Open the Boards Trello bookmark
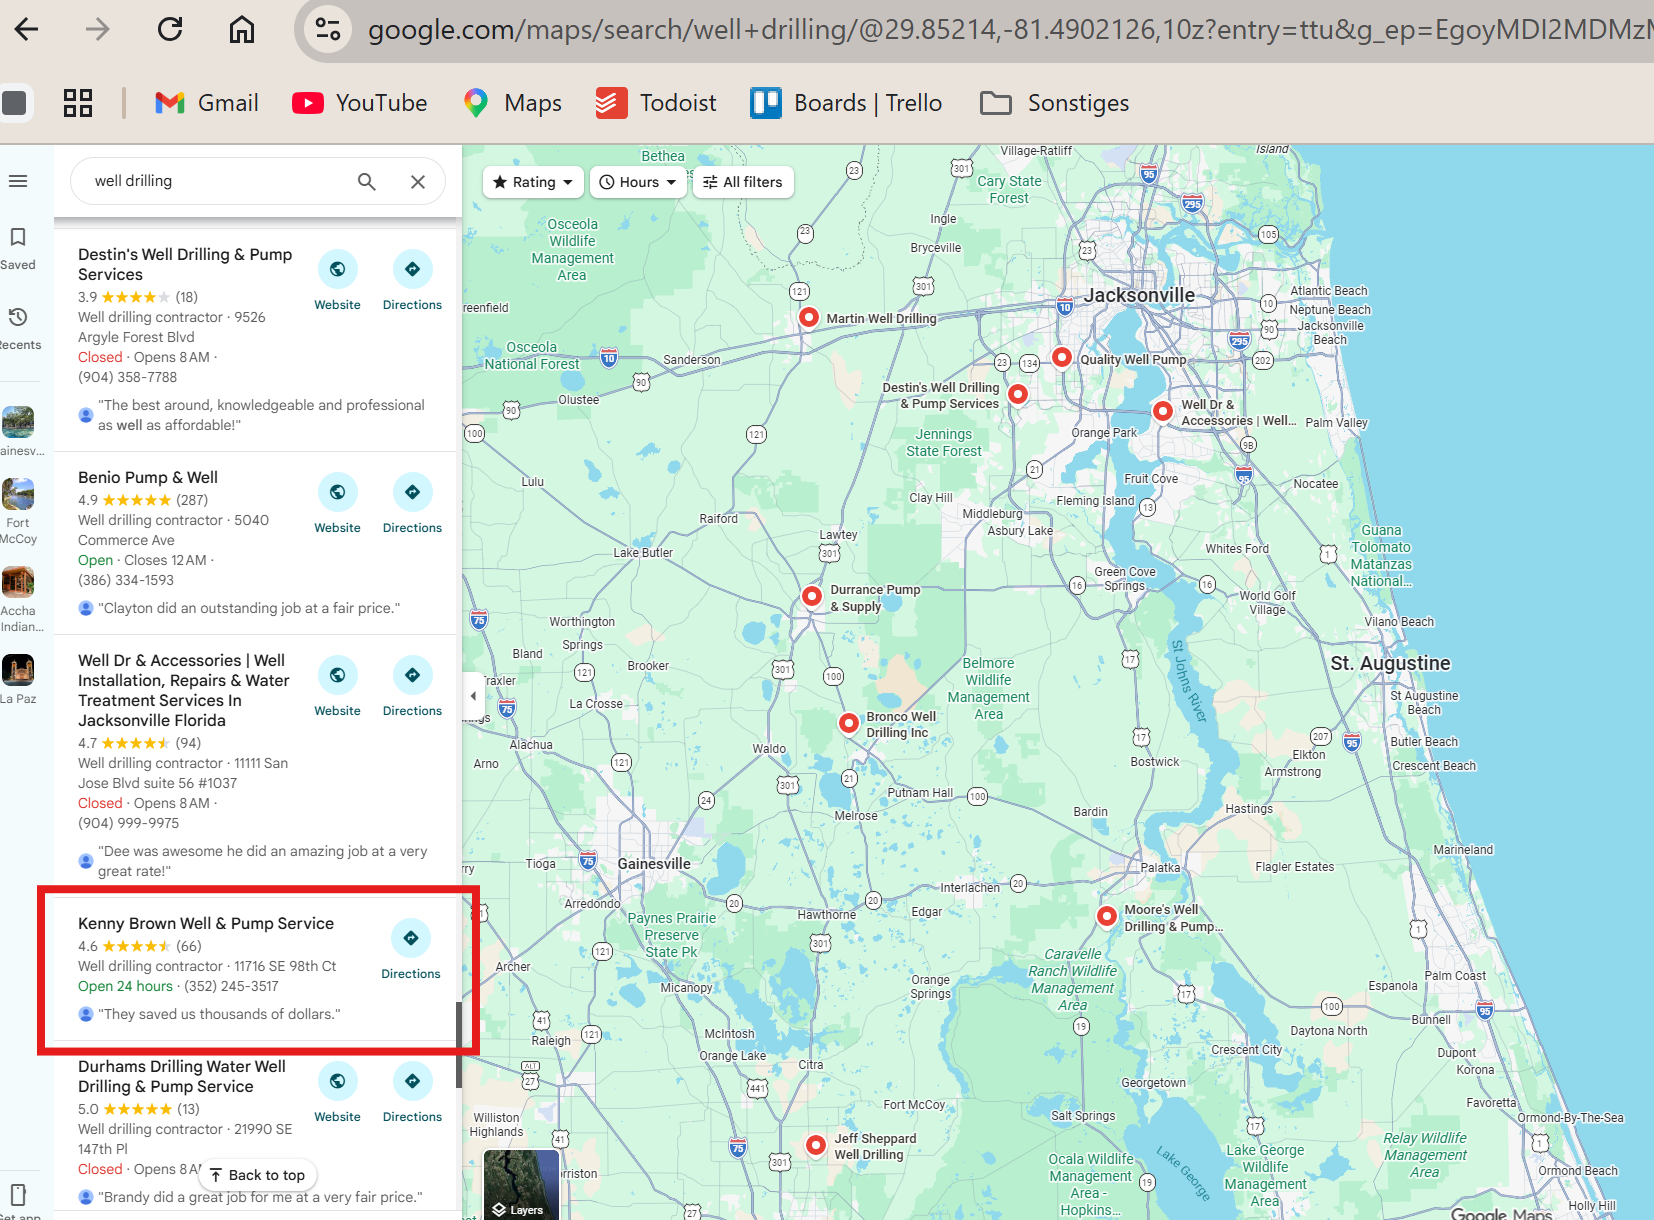The image size is (1654, 1220). coord(846,102)
